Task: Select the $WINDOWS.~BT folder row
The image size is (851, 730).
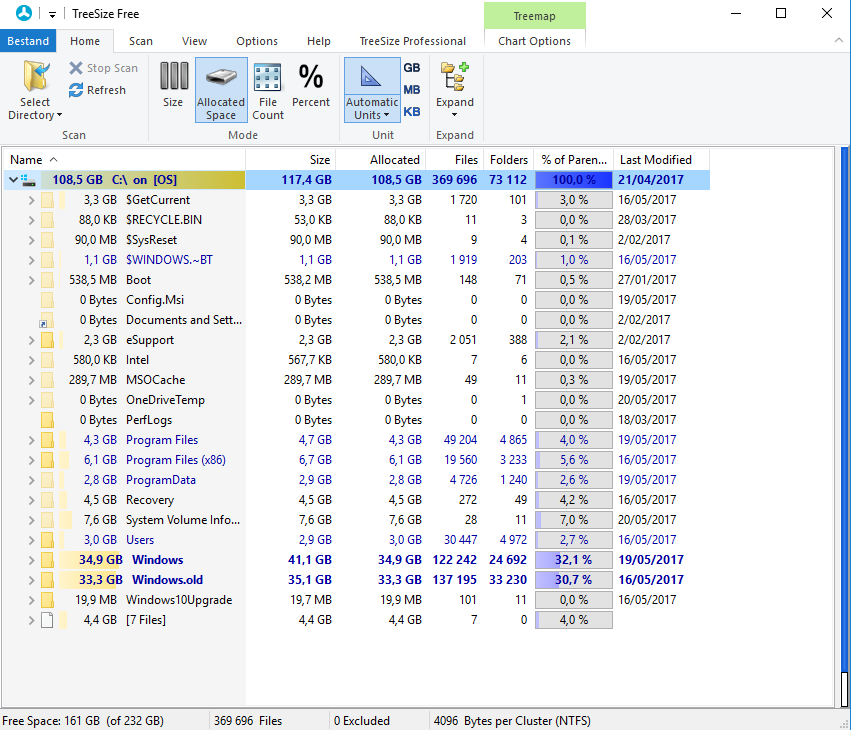Action: click(x=357, y=260)
